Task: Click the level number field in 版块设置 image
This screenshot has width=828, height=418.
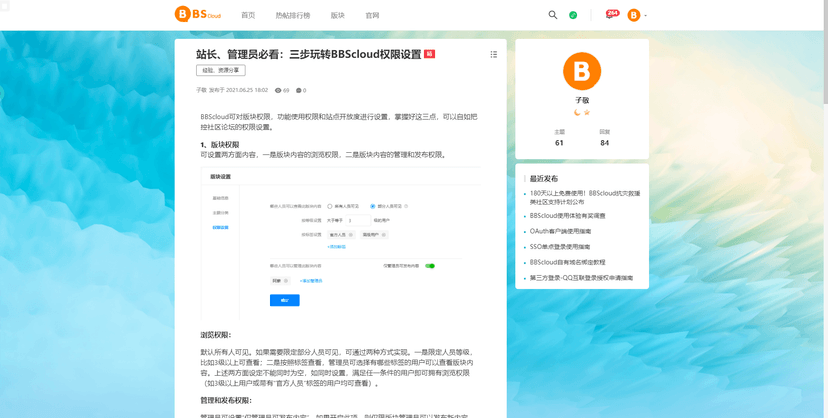Action: pos(357,220)
